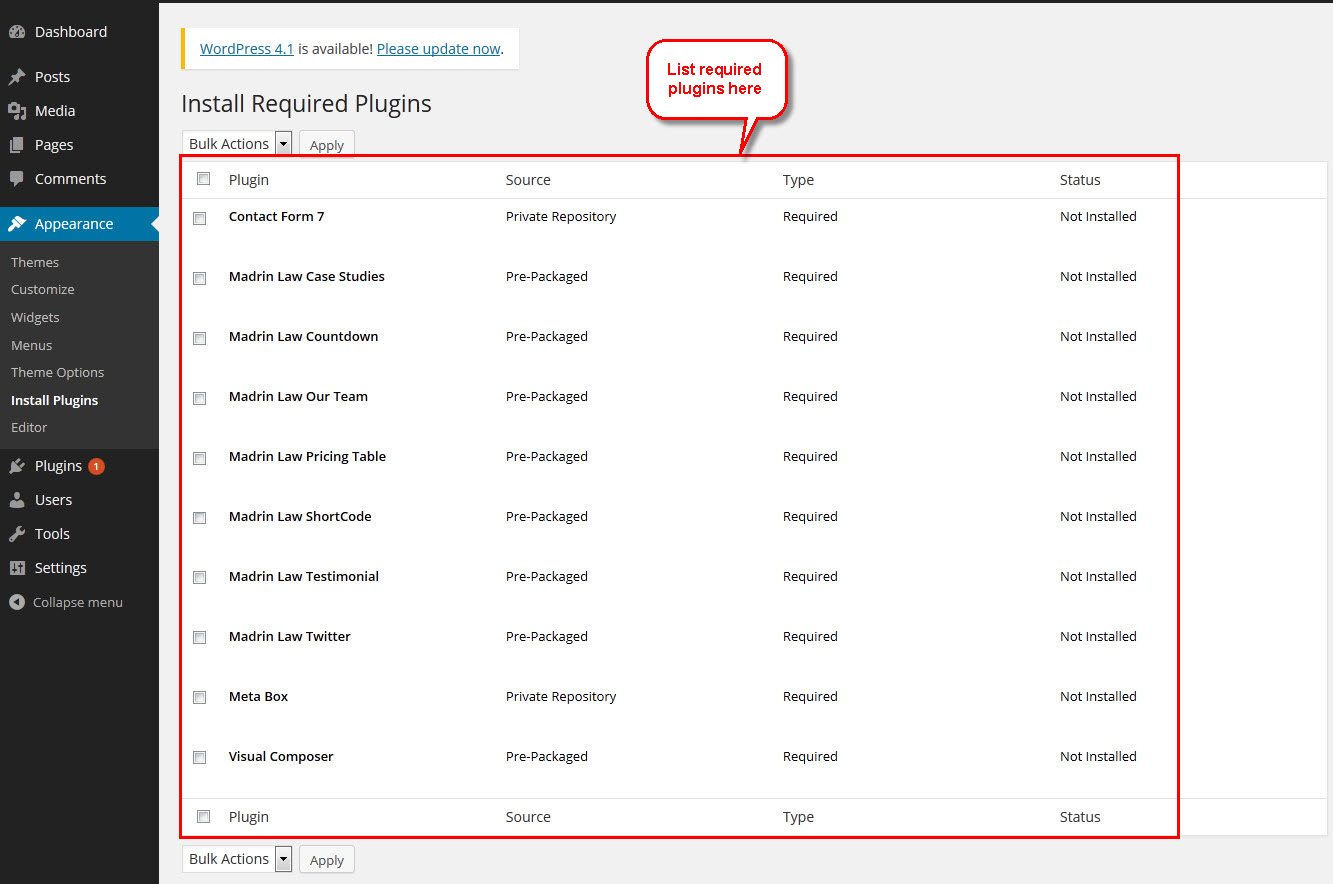The width and height of the screenshot is (1333, 884).
Task: Click the Source column header at top
Action: point(528,180)
